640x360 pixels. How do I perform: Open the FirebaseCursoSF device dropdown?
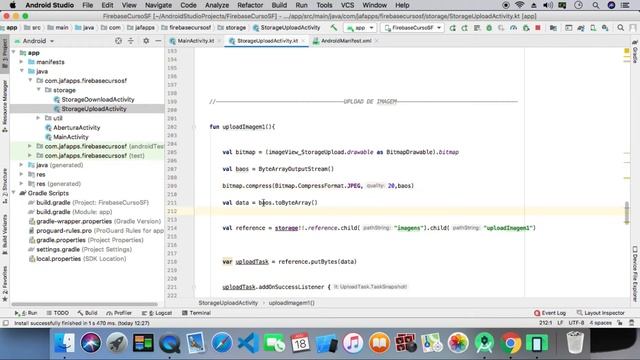click(413, 28)
